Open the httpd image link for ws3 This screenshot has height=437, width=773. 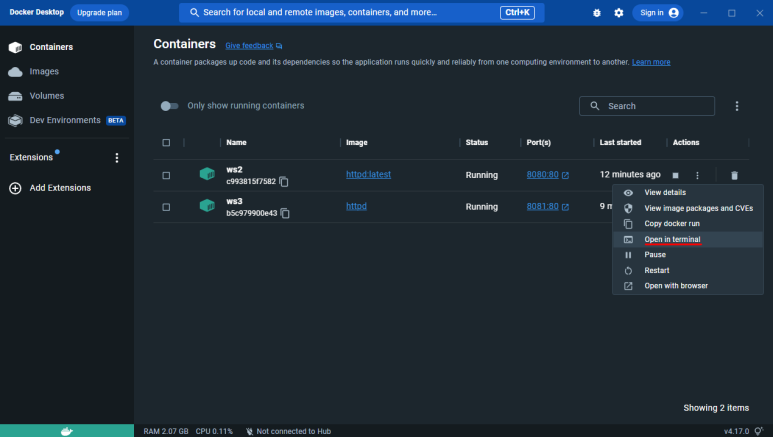356,206
